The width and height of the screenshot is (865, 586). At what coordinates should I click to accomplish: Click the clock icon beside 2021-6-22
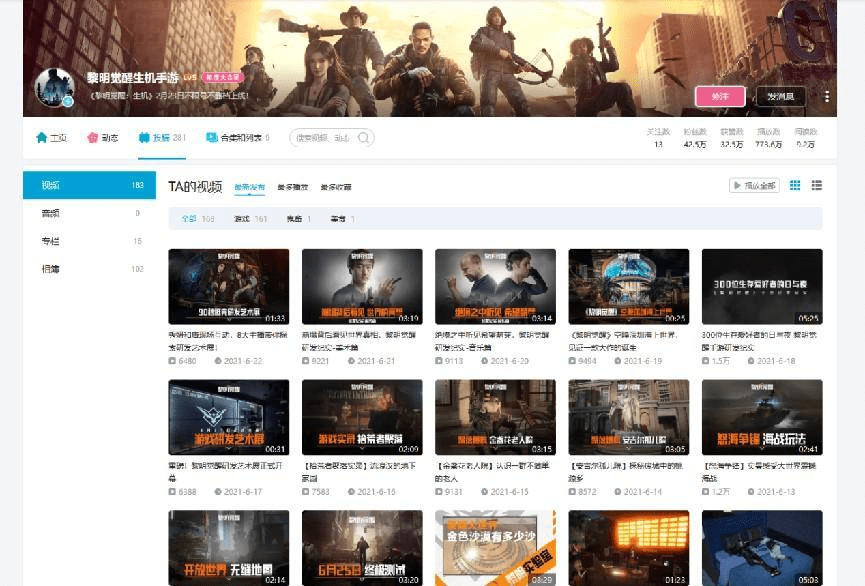click(218, 361)
